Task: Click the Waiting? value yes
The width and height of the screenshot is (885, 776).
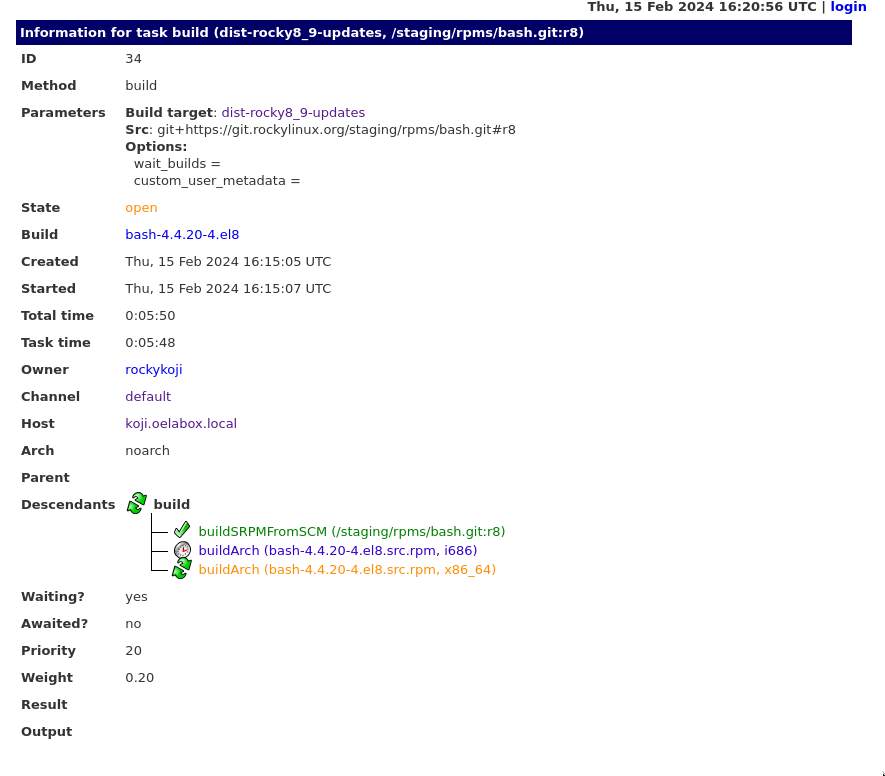Action: [x=136, y=597]
